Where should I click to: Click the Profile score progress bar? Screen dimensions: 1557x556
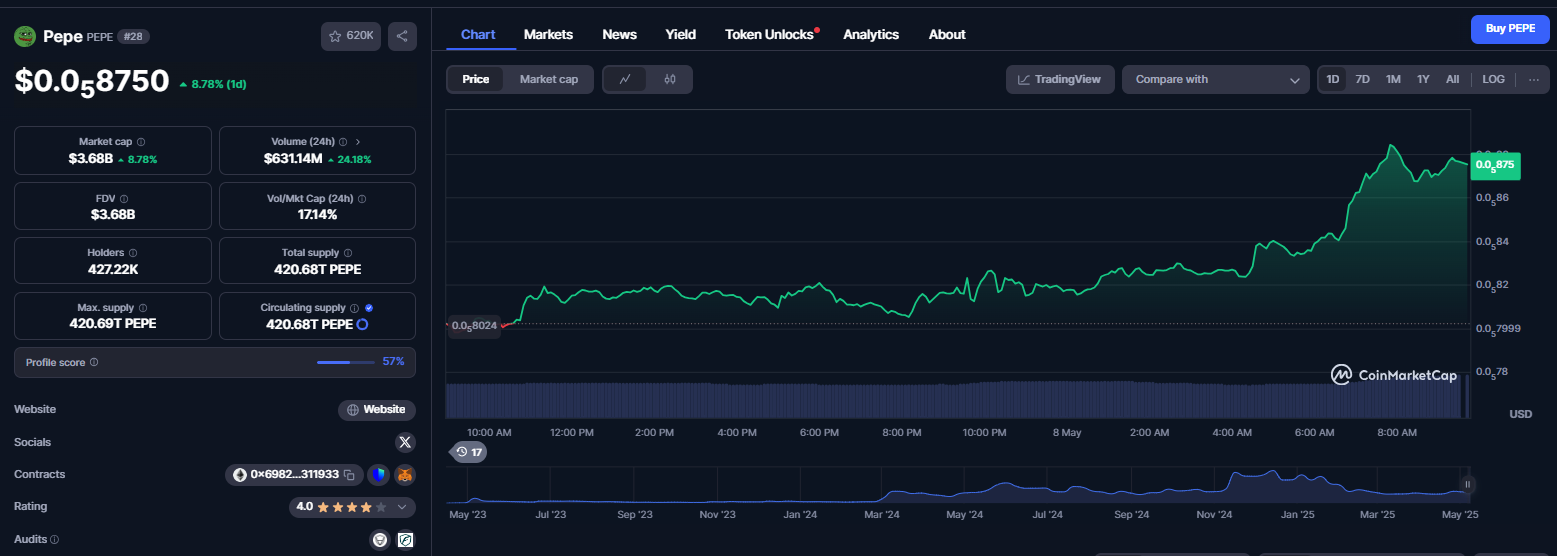pos(346,362)
